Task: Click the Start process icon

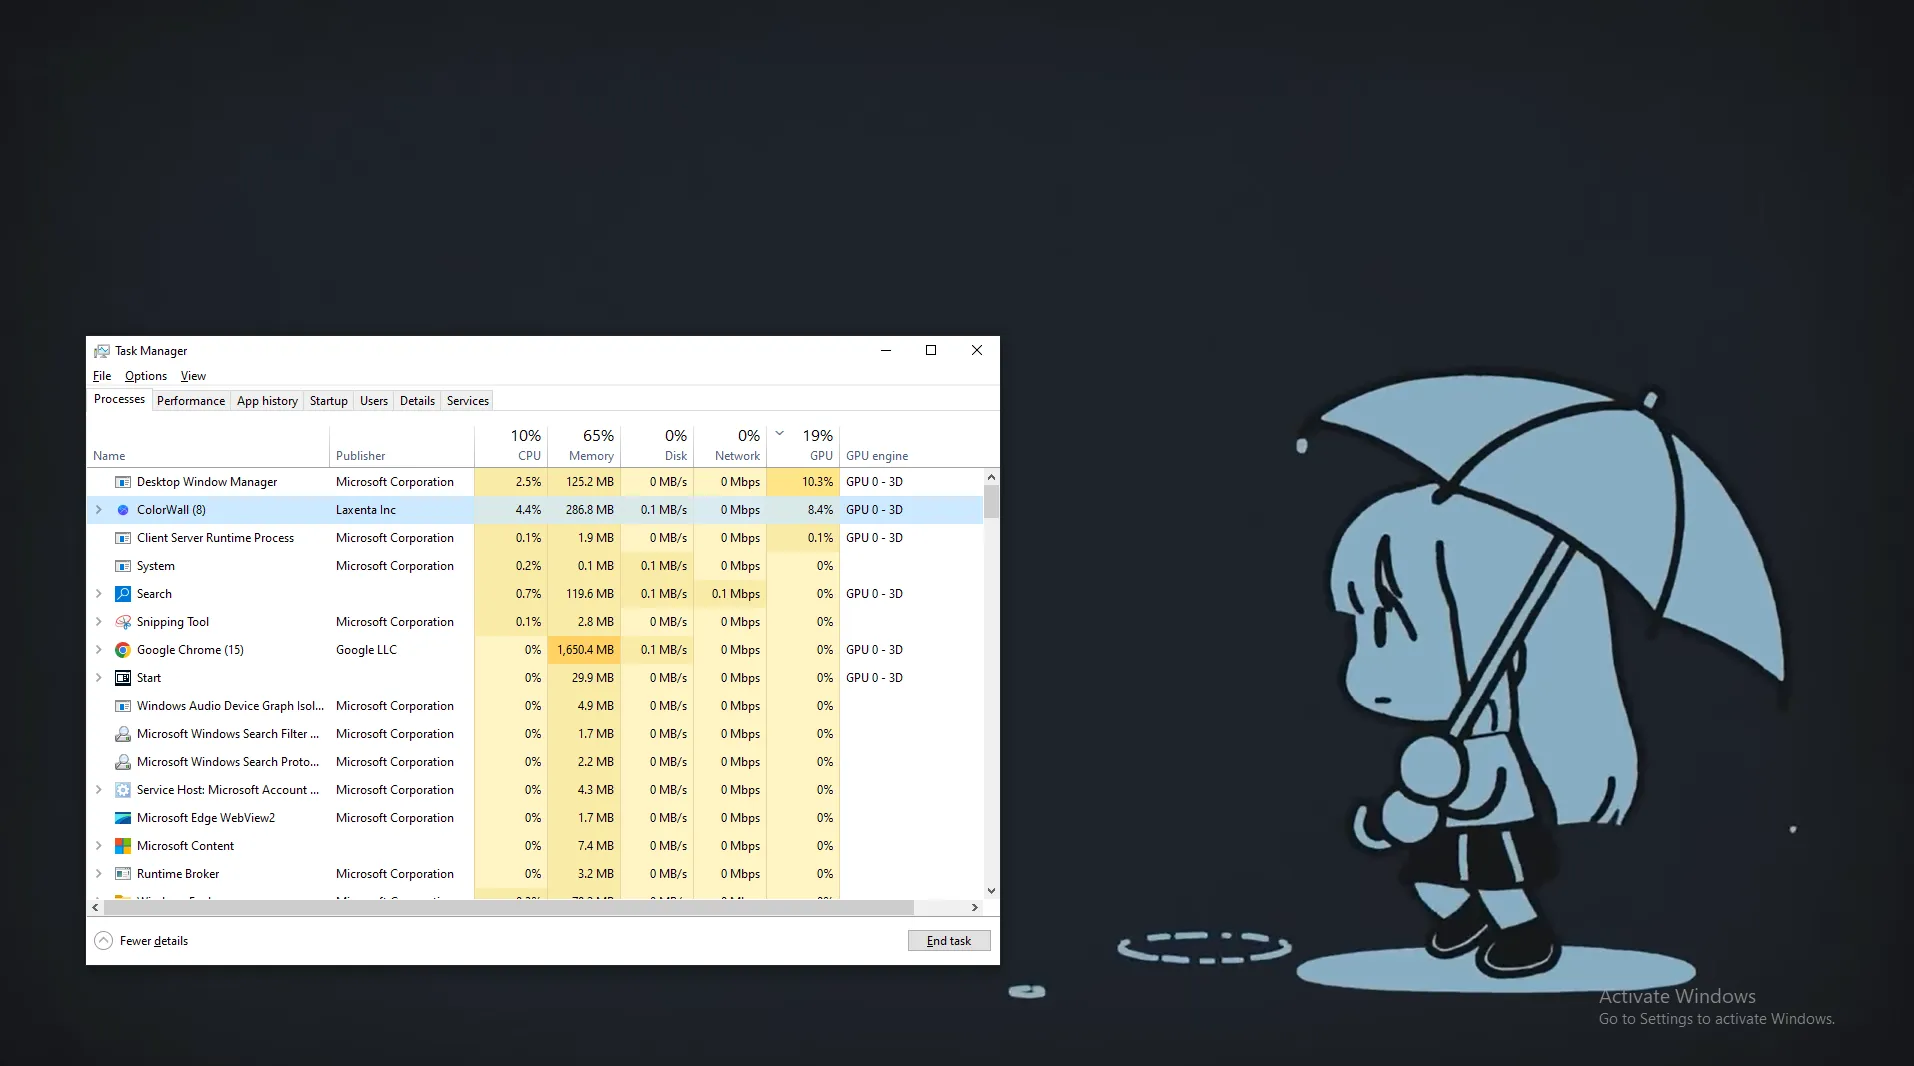Action: (123, 678)
